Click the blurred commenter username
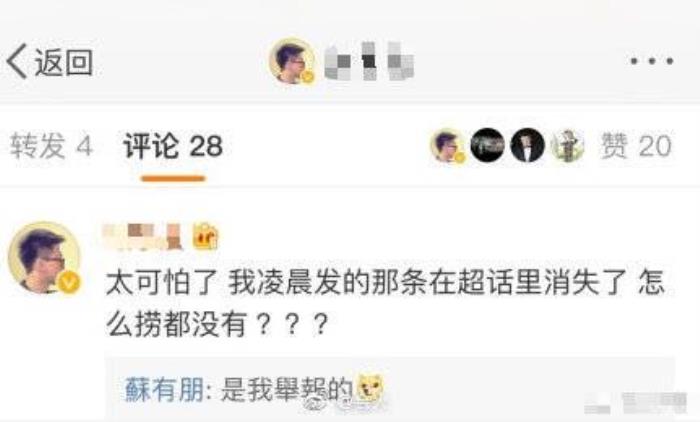The image size is (700, 422). pyautogui.click(x=143, y=237)
